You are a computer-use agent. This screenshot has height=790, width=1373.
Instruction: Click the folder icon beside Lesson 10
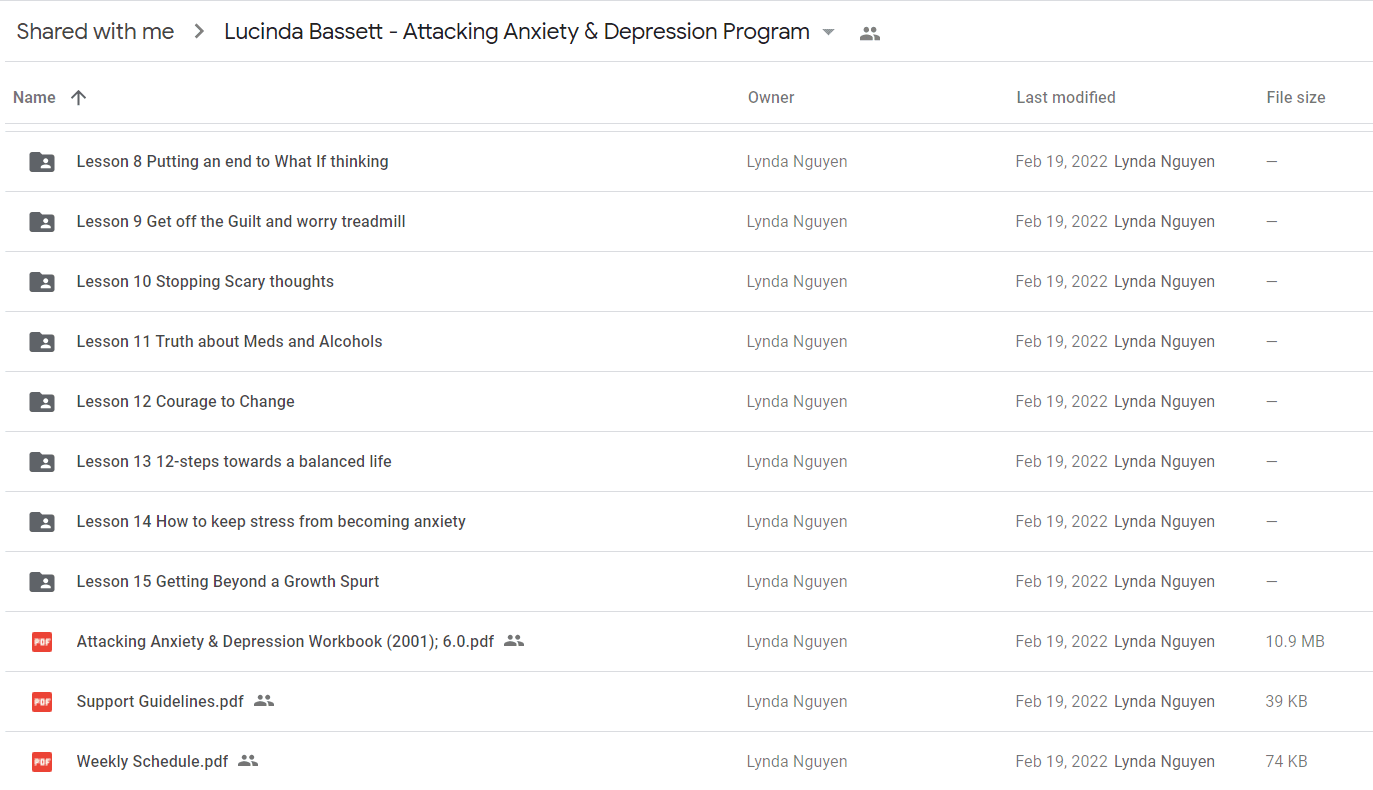point(42,281)
